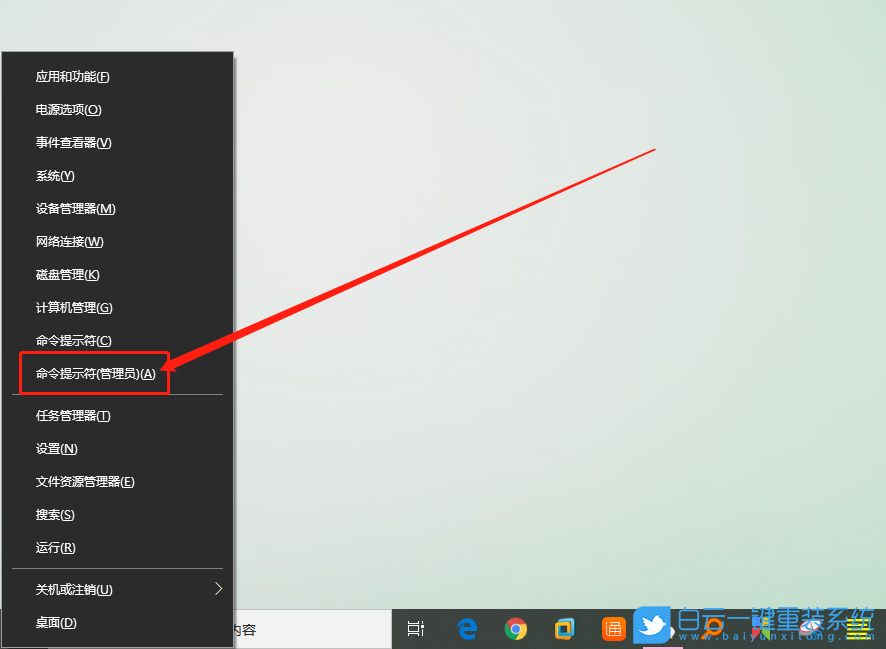The width and height of the screenshot is (886, 649).
Task: Select 命令提示符(管理员) from the menu
Action: [x=95, y=373]
